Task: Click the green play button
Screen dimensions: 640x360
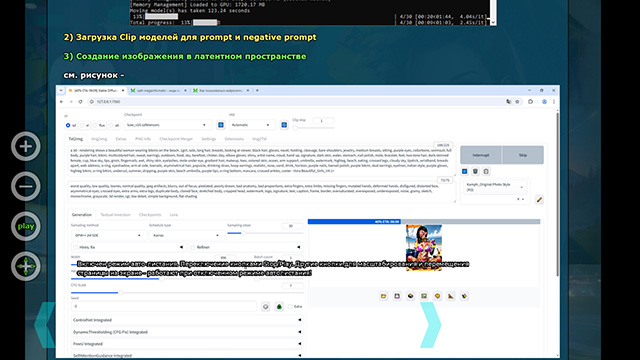Action: [x=25, y=226]
